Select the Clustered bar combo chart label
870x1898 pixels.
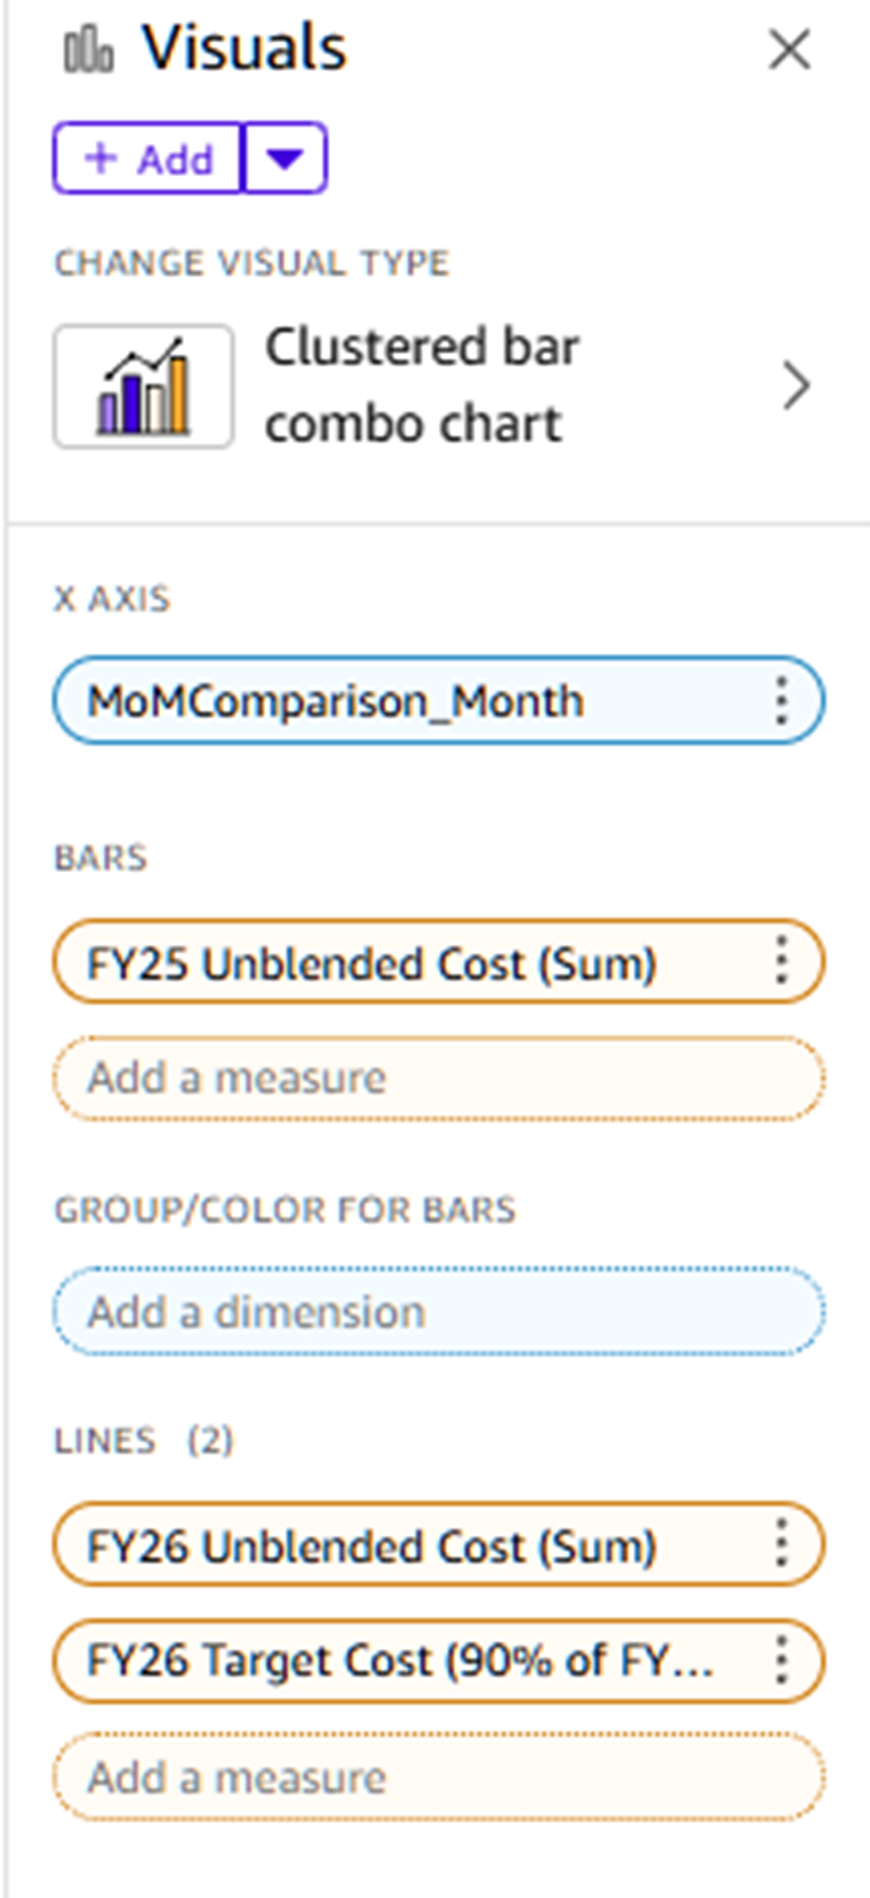point(421,385)
